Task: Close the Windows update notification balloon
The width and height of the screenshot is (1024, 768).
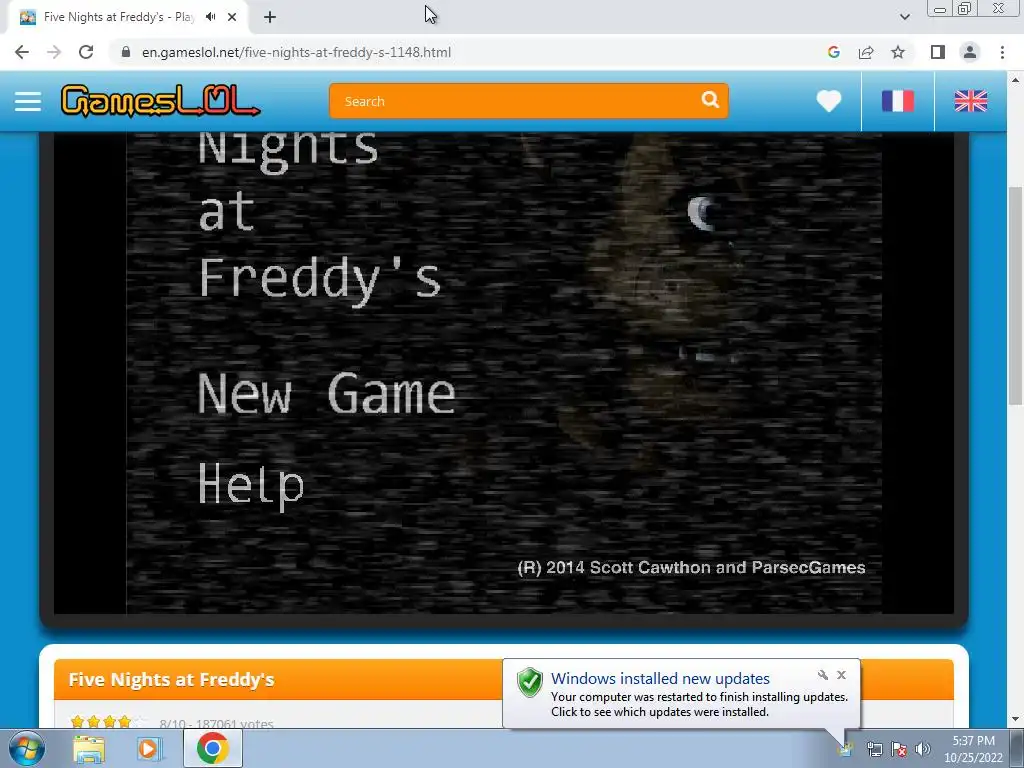Action: [x=841, y=675]
